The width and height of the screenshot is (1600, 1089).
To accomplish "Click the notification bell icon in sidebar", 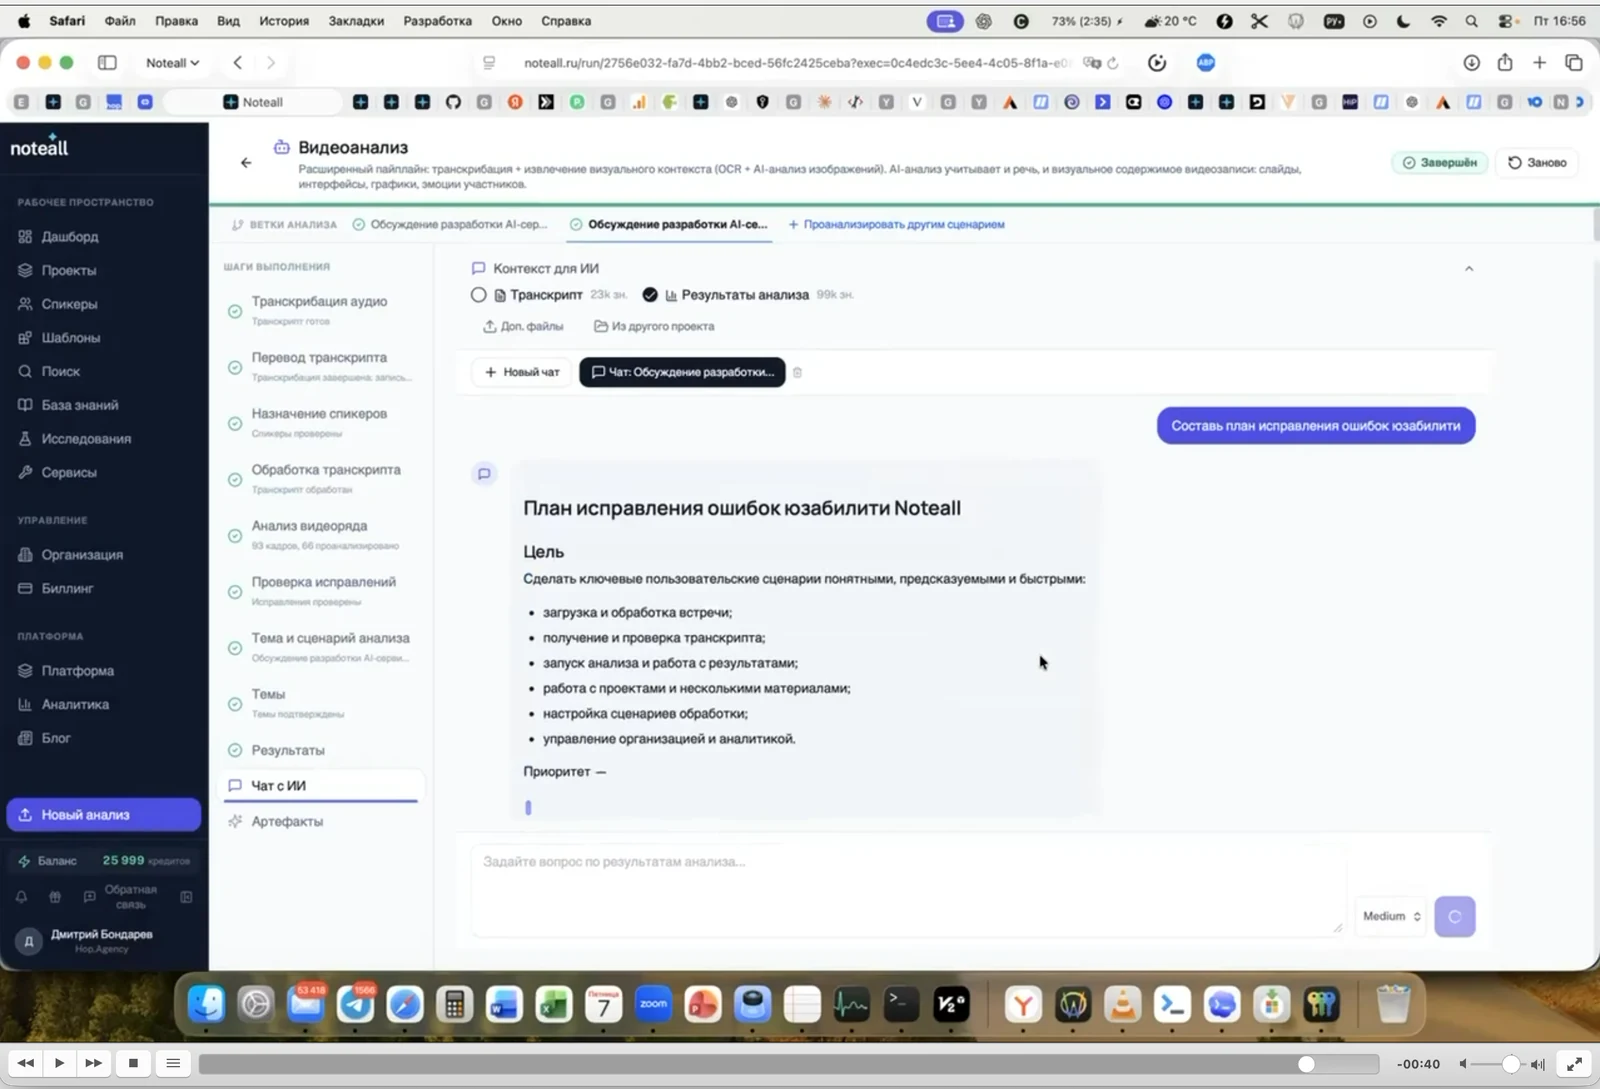I will coord(21,897).
